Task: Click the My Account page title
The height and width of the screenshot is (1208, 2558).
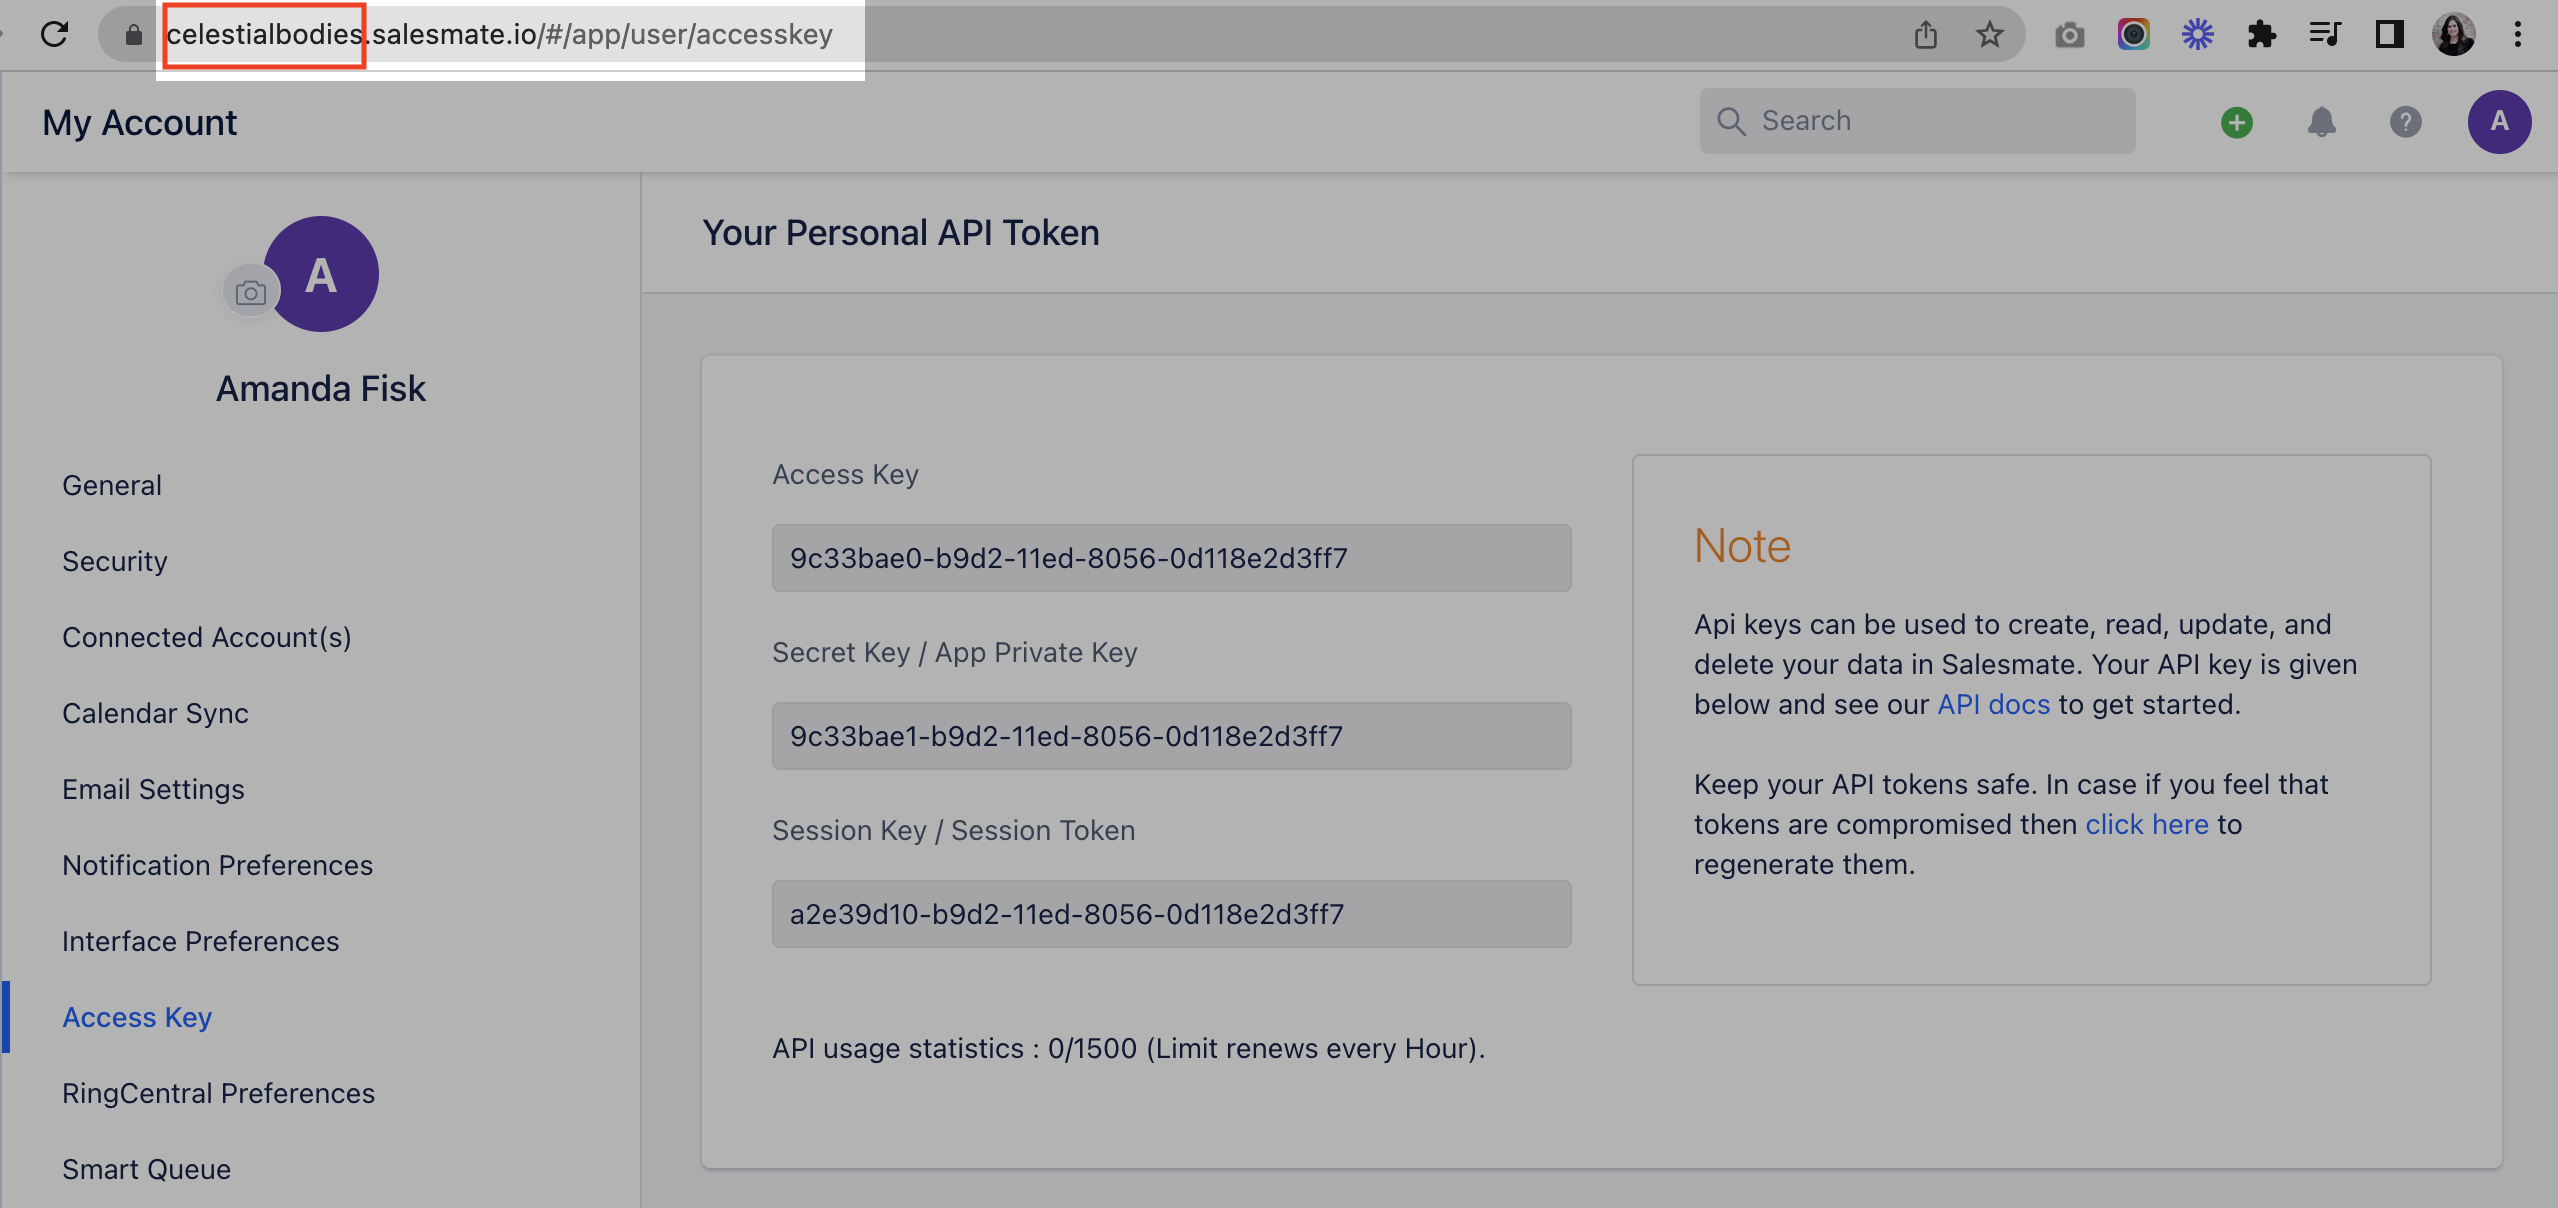Action: (139, 123)
